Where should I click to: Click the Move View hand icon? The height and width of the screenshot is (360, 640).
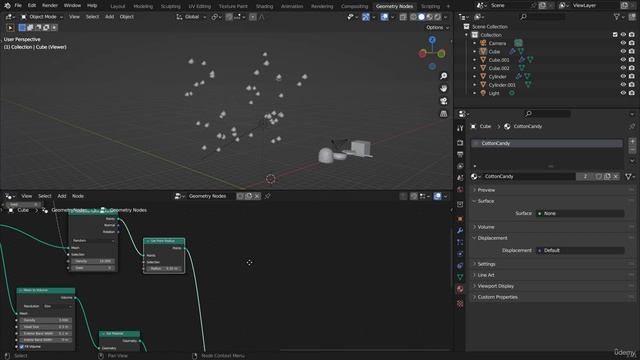(x=443, y=89)
